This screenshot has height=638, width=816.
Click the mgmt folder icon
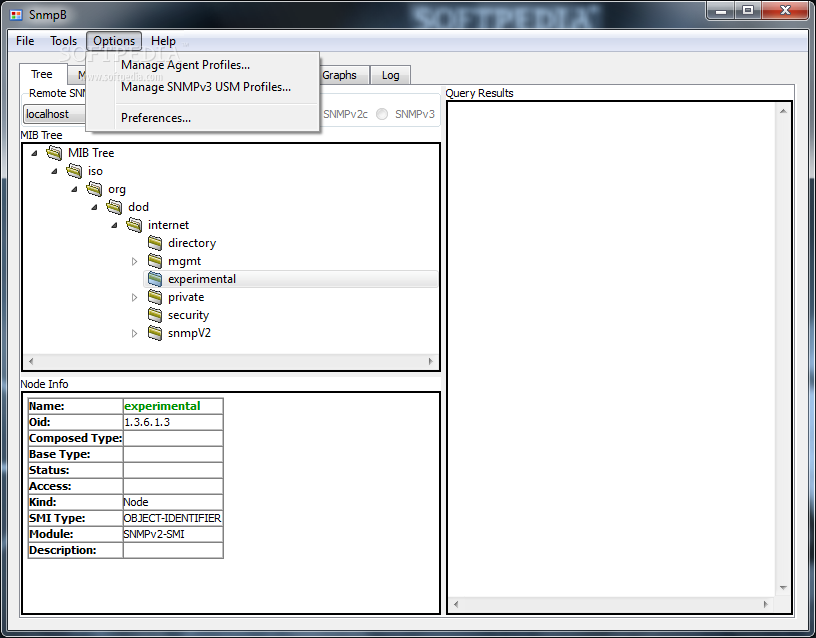tap(155, 261)
